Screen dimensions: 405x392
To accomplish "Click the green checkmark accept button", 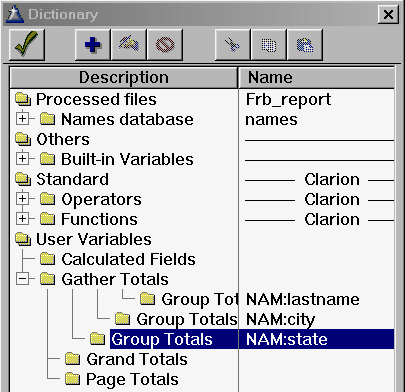I will coord(27,45).
